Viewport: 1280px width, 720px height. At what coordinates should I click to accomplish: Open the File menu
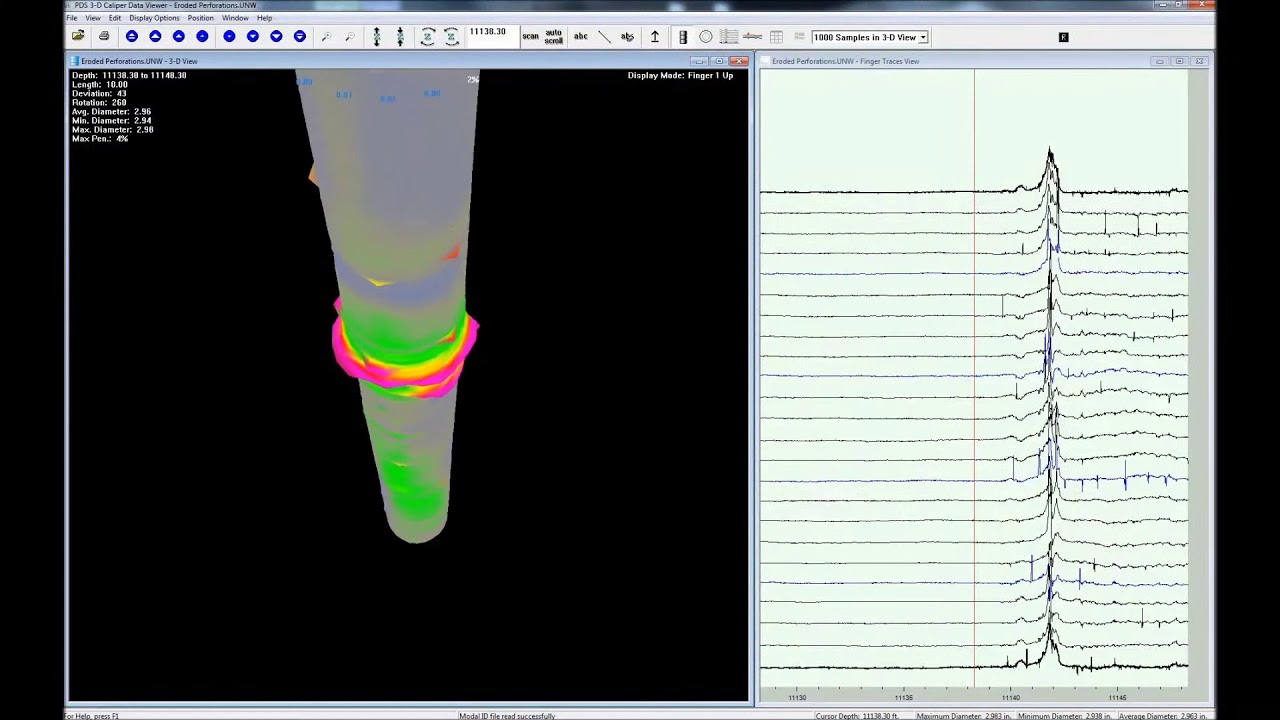coord(72,18)
